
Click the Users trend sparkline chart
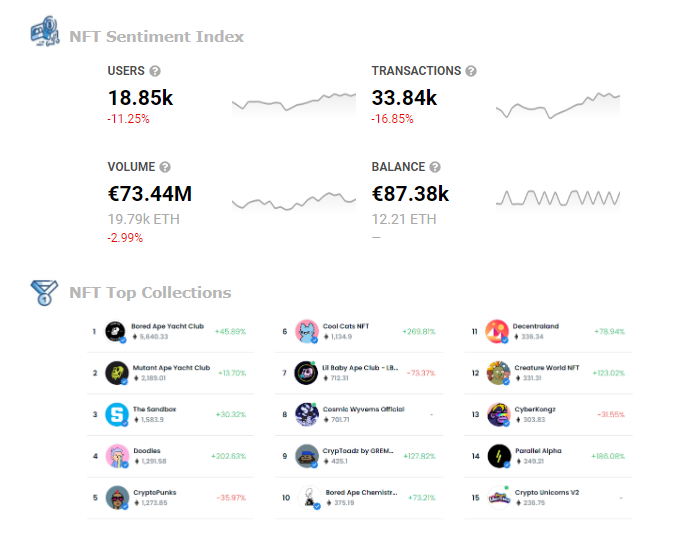click(294, 105)
